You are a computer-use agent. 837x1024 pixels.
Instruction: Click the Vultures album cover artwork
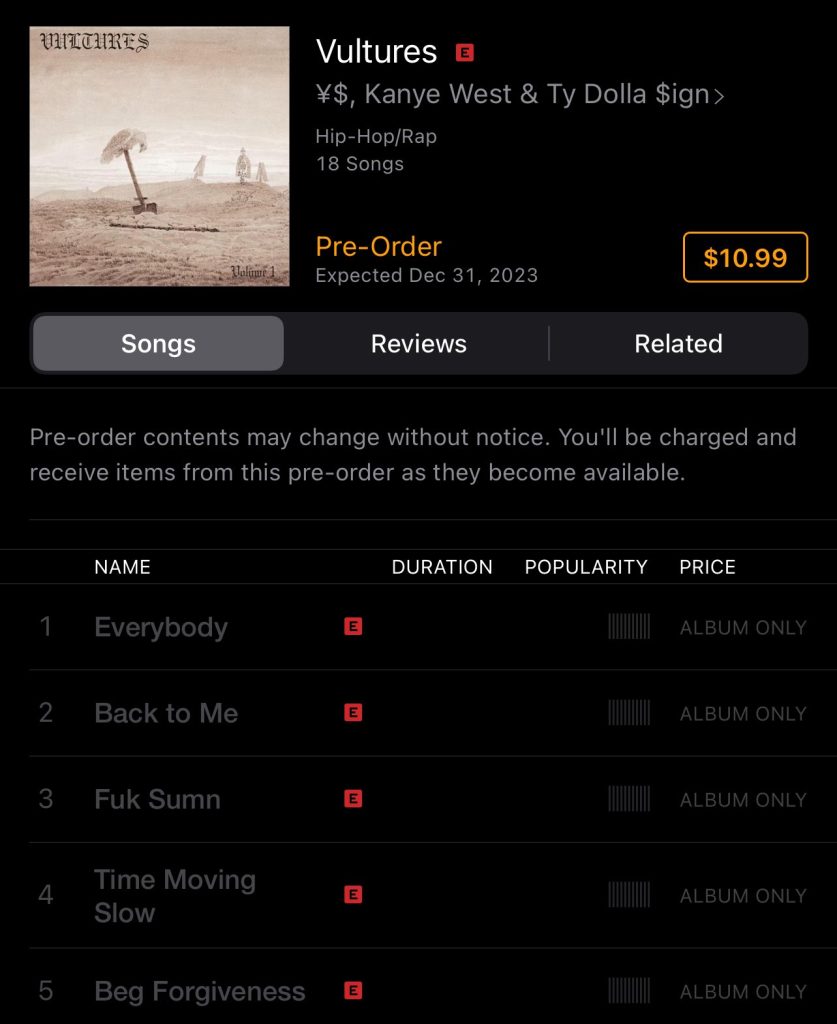tap(159, 156)
